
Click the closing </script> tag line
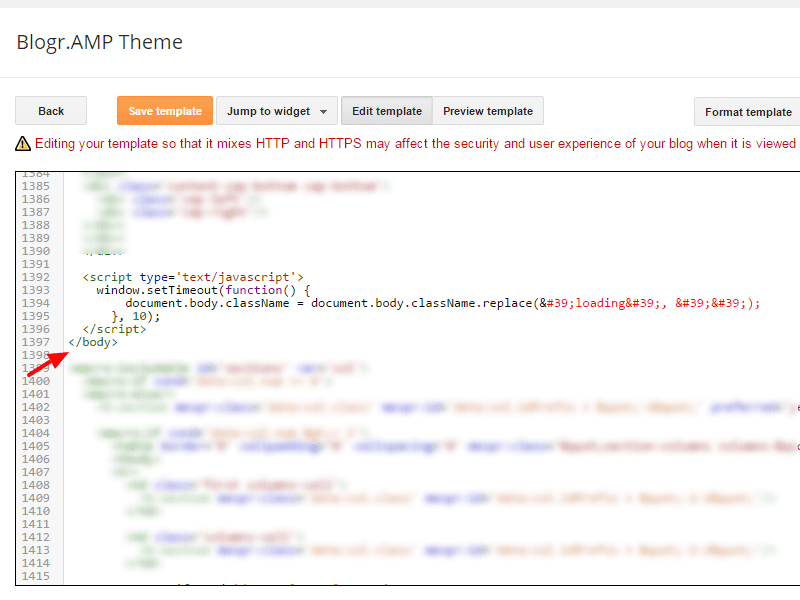[x=114, y=329]
